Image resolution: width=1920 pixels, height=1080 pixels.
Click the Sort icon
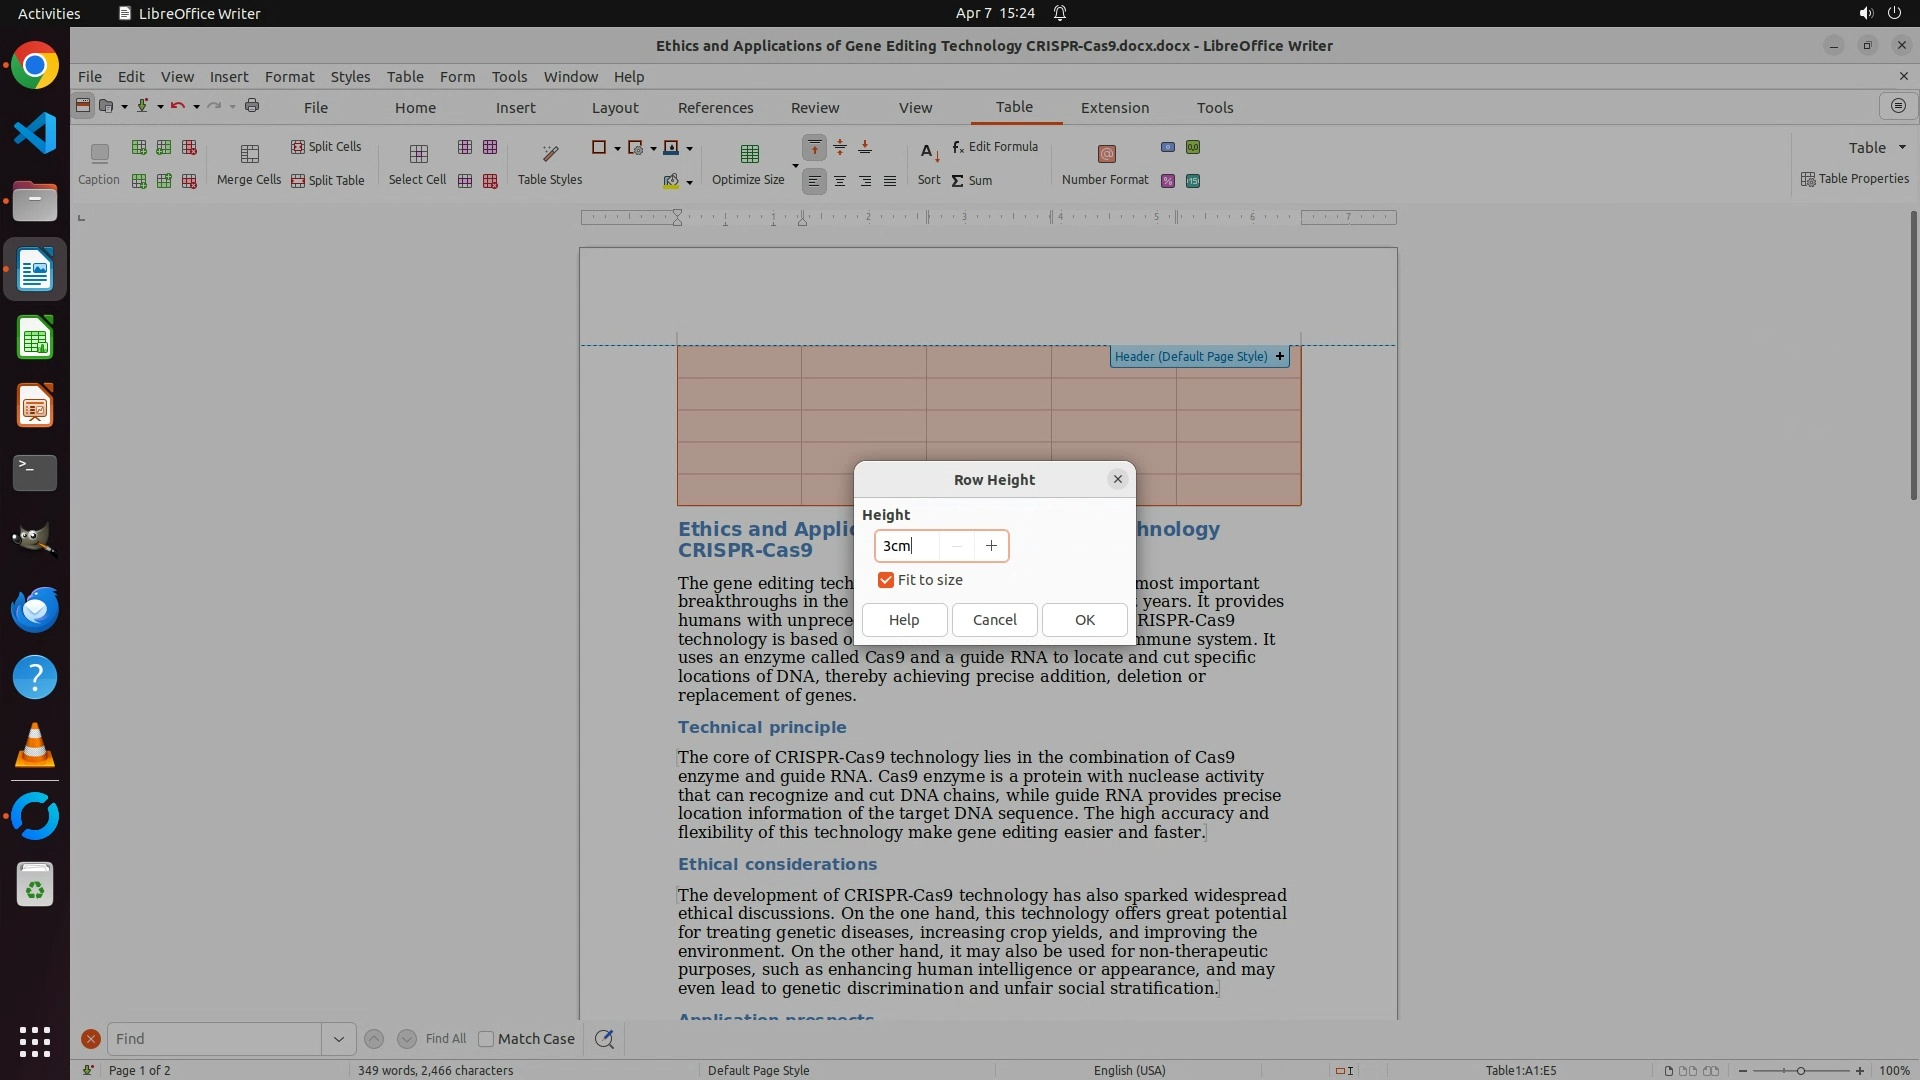[929, 153]
